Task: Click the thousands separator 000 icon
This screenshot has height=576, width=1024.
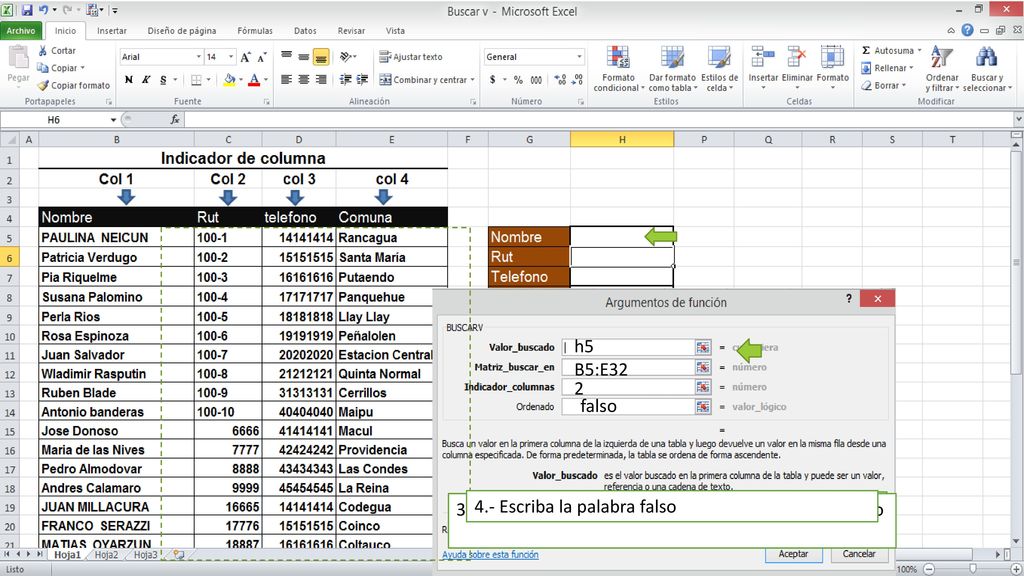Action: click(x=536, y=80)
